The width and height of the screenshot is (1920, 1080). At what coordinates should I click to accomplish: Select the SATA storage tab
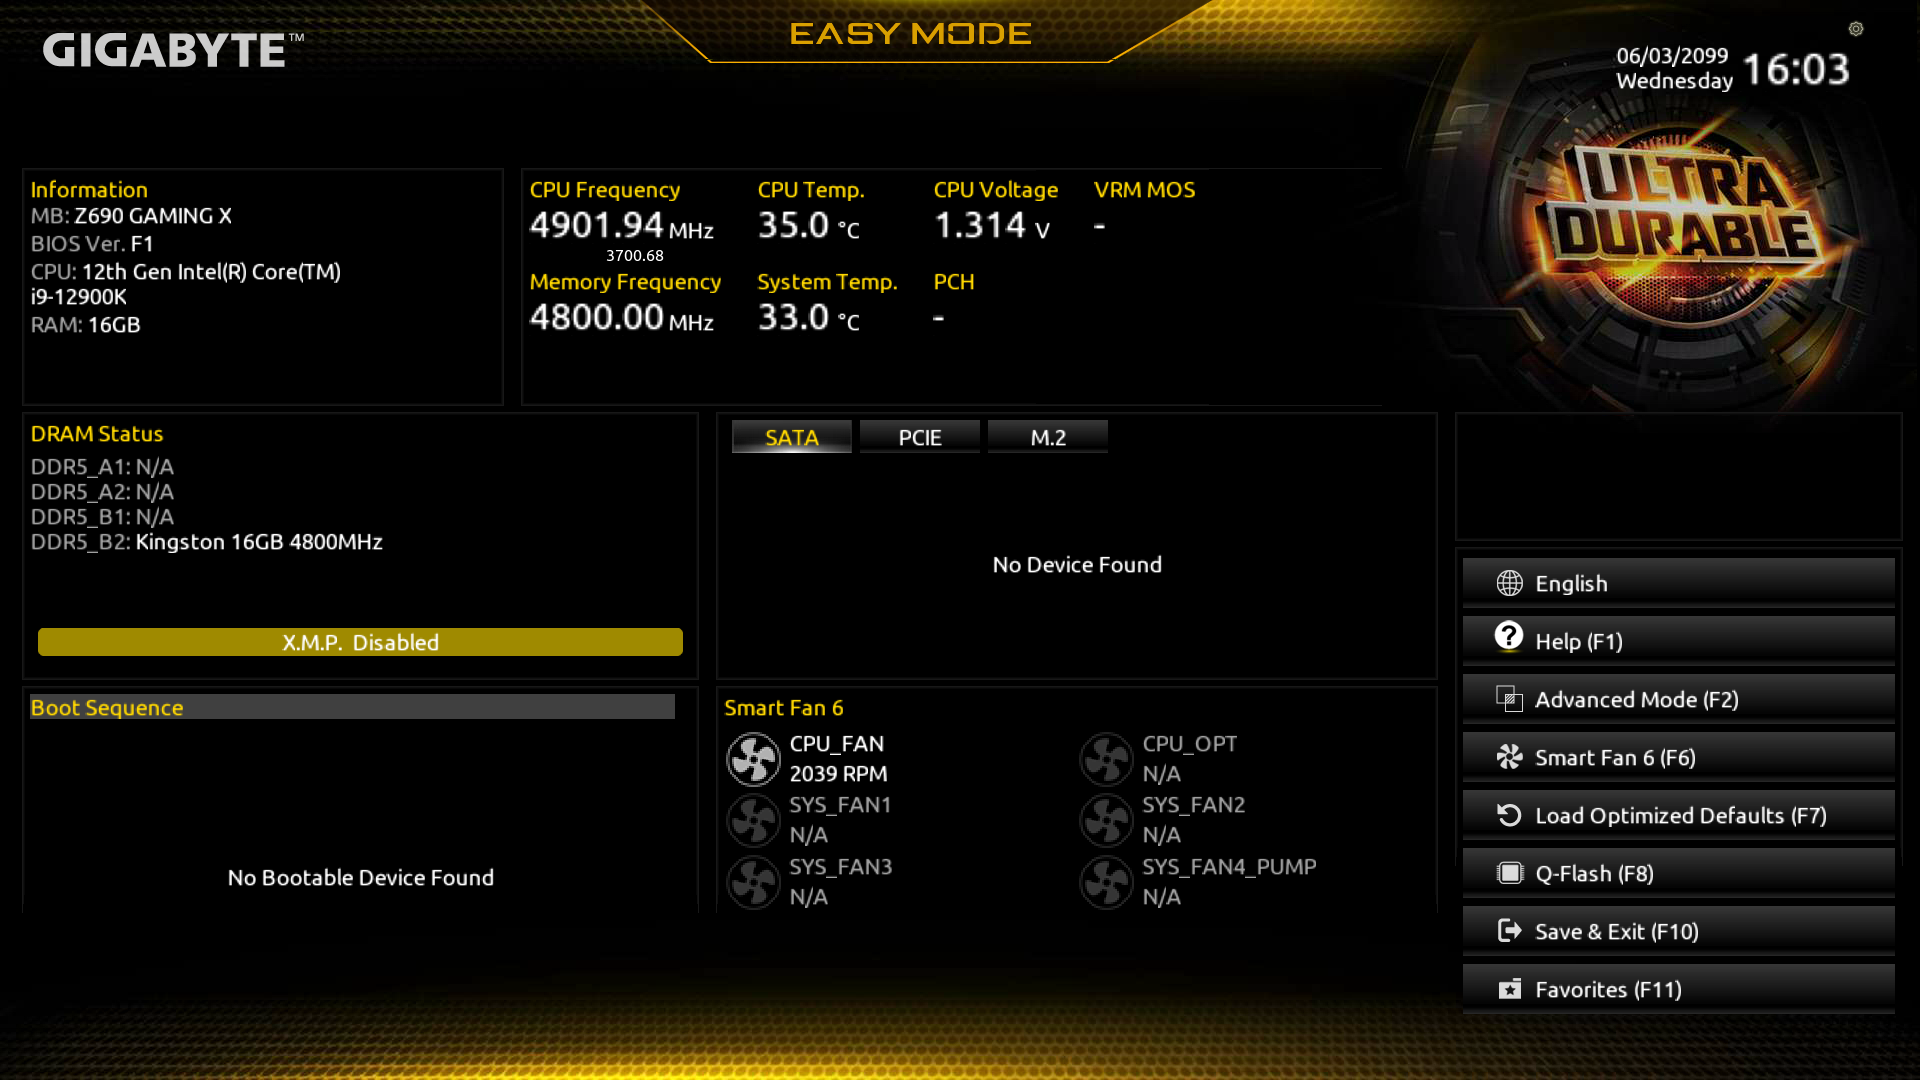point(791,436)
